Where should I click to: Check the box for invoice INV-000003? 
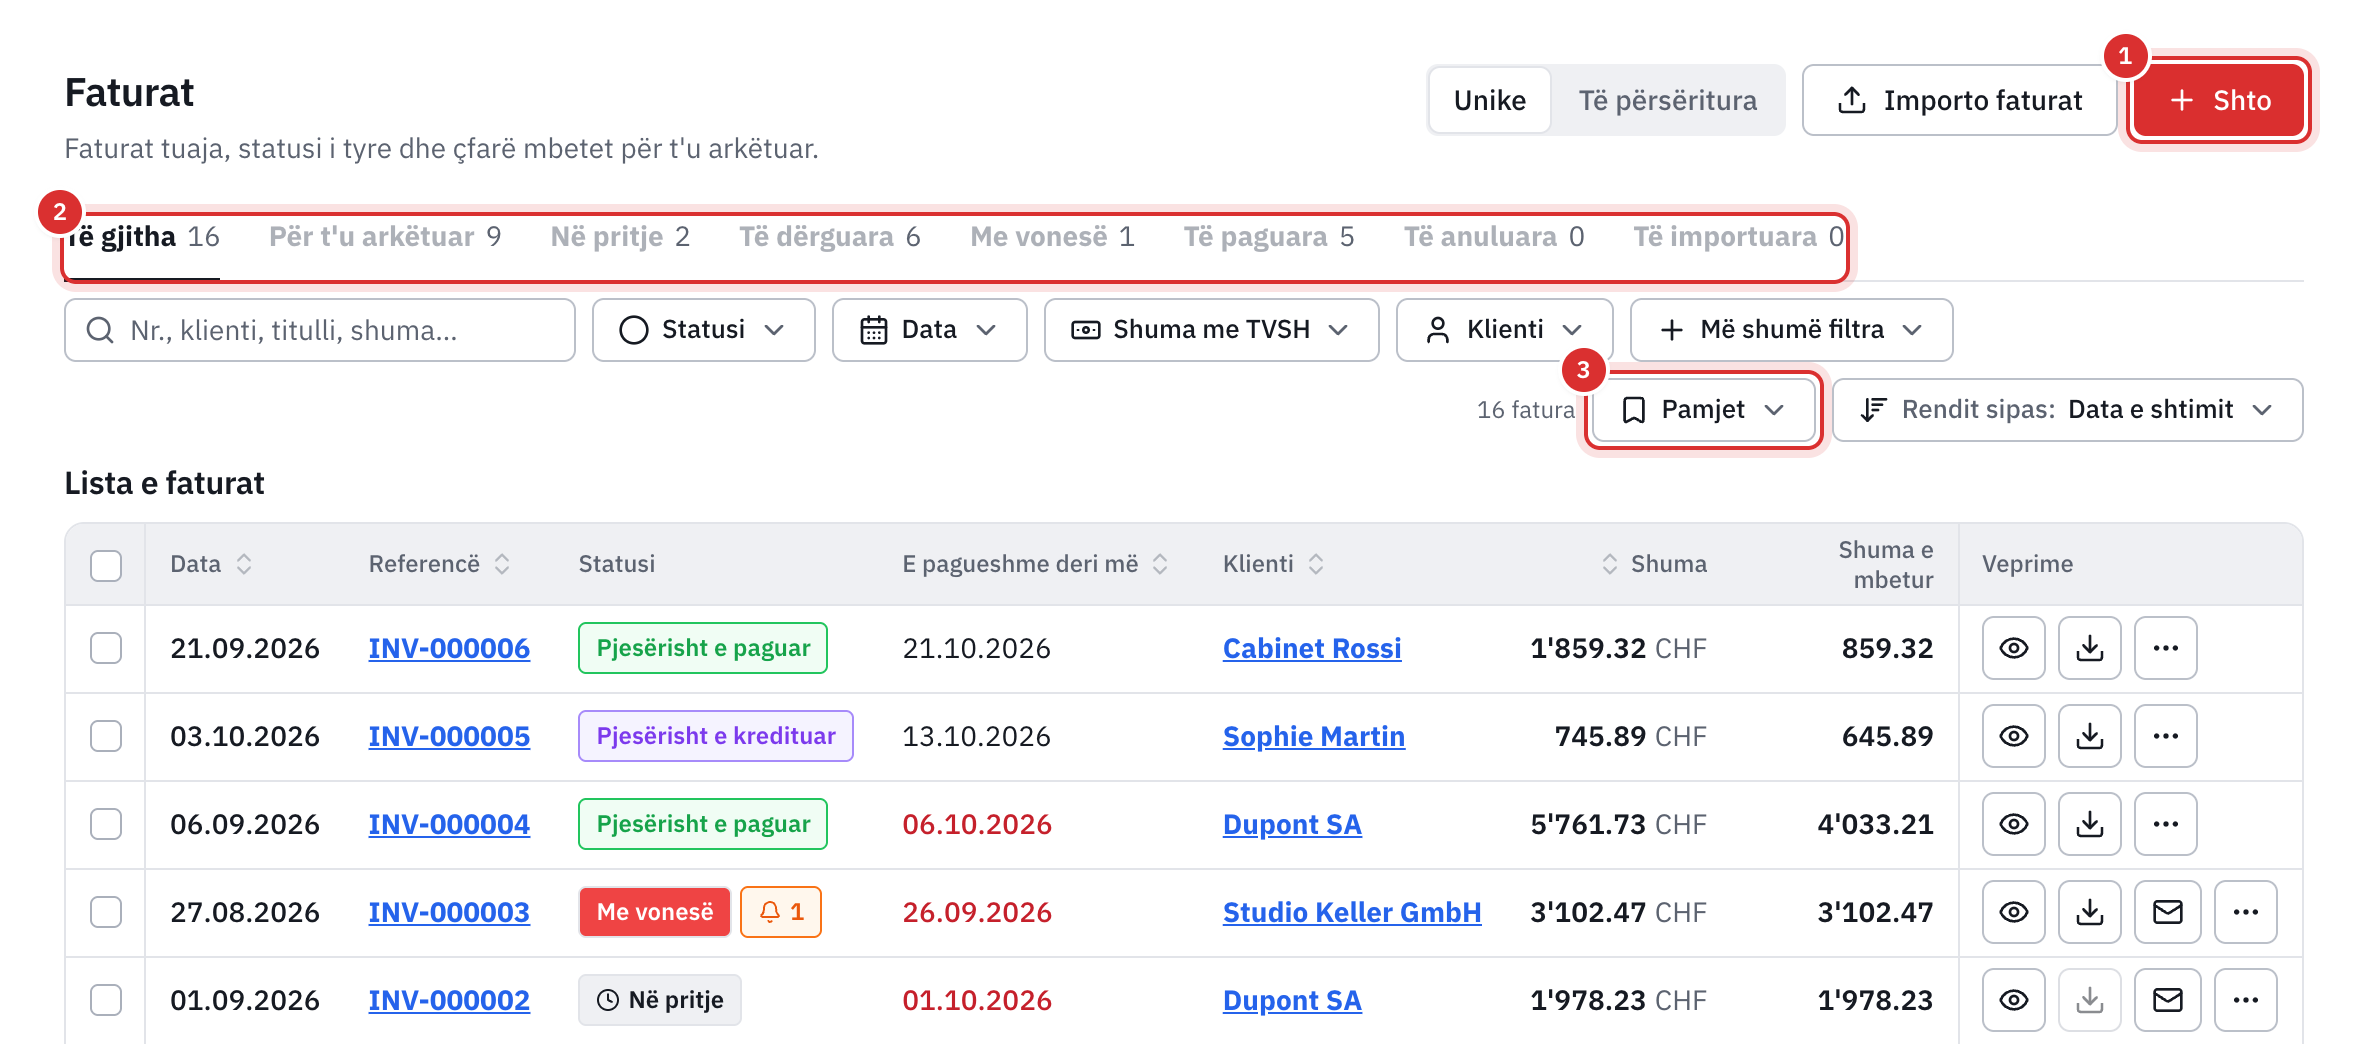click(106, 912)
